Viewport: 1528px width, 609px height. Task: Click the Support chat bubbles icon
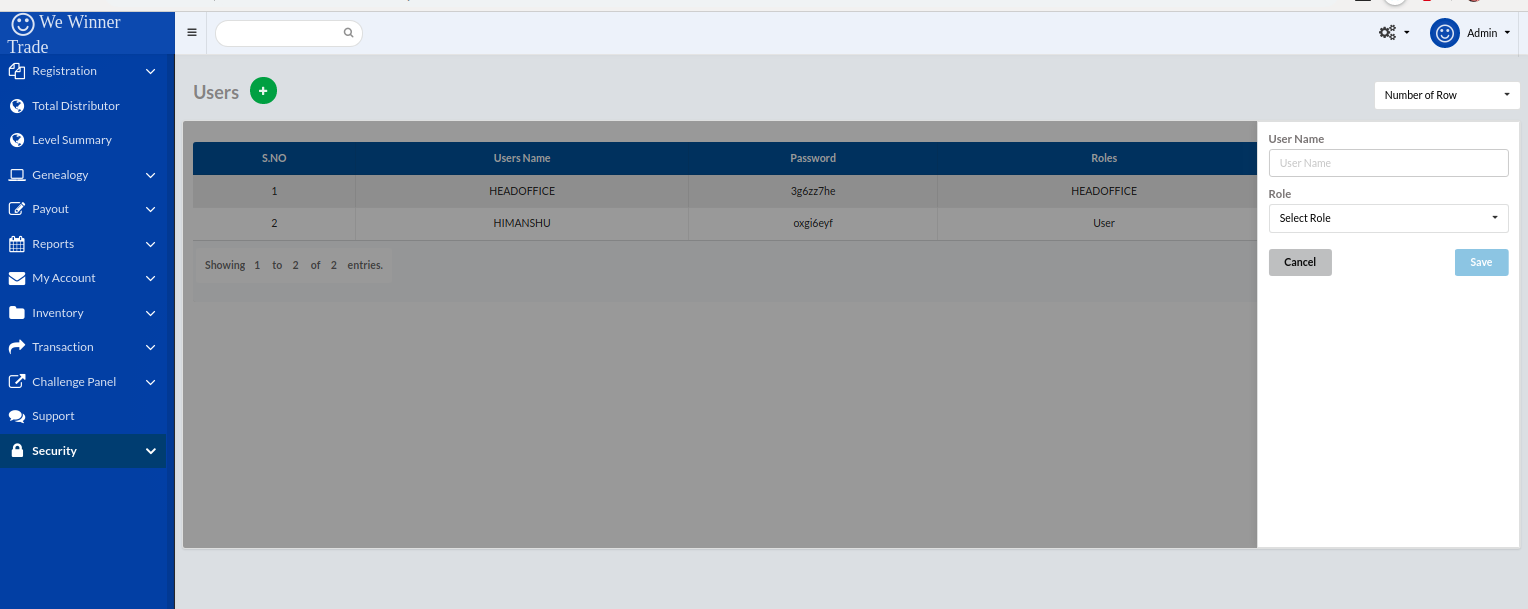16,416
